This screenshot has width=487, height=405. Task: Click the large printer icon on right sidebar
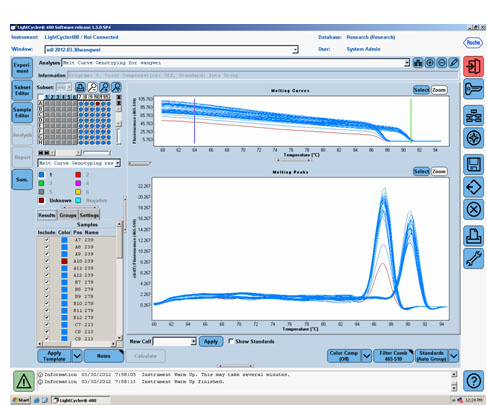click(473, 236)
